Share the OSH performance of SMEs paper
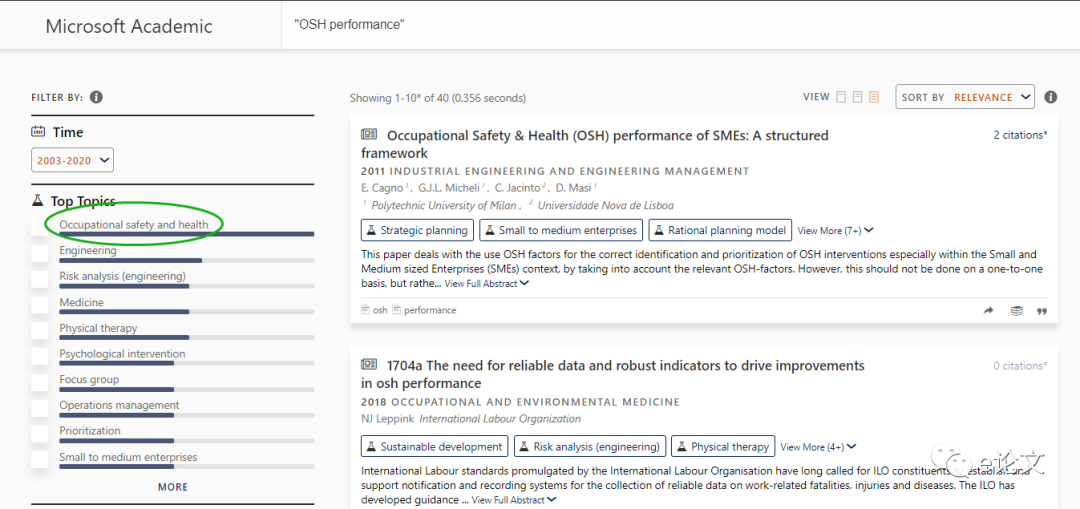 (988, 311)
